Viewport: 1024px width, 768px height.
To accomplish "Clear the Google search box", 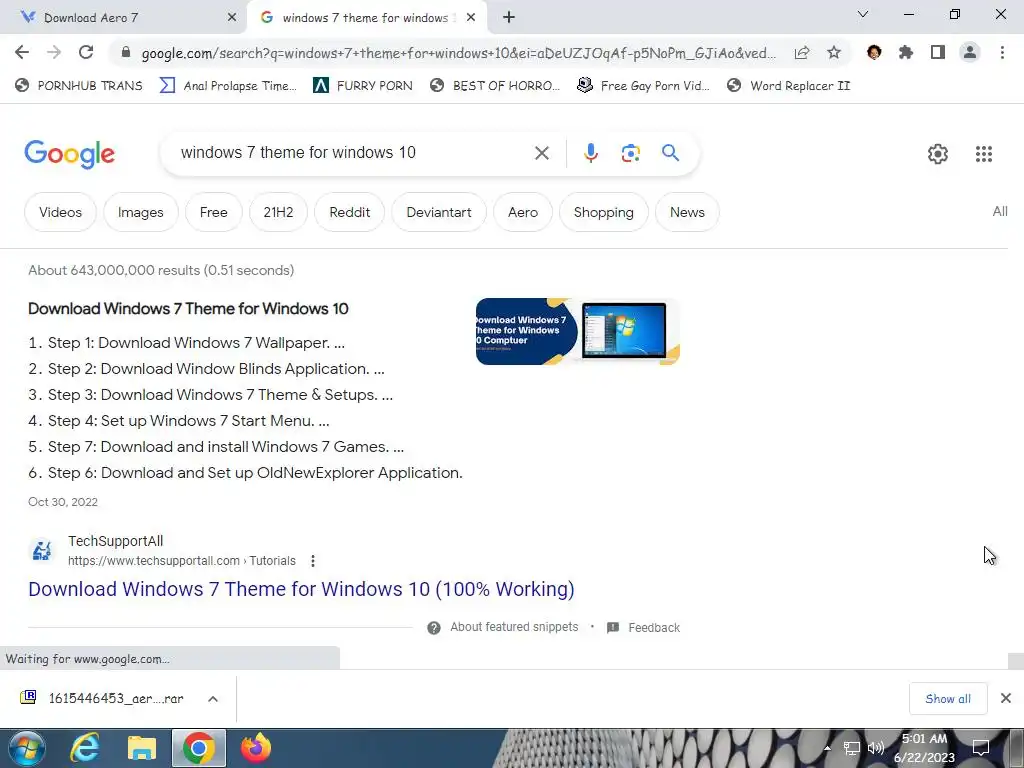I will (542, 153).
